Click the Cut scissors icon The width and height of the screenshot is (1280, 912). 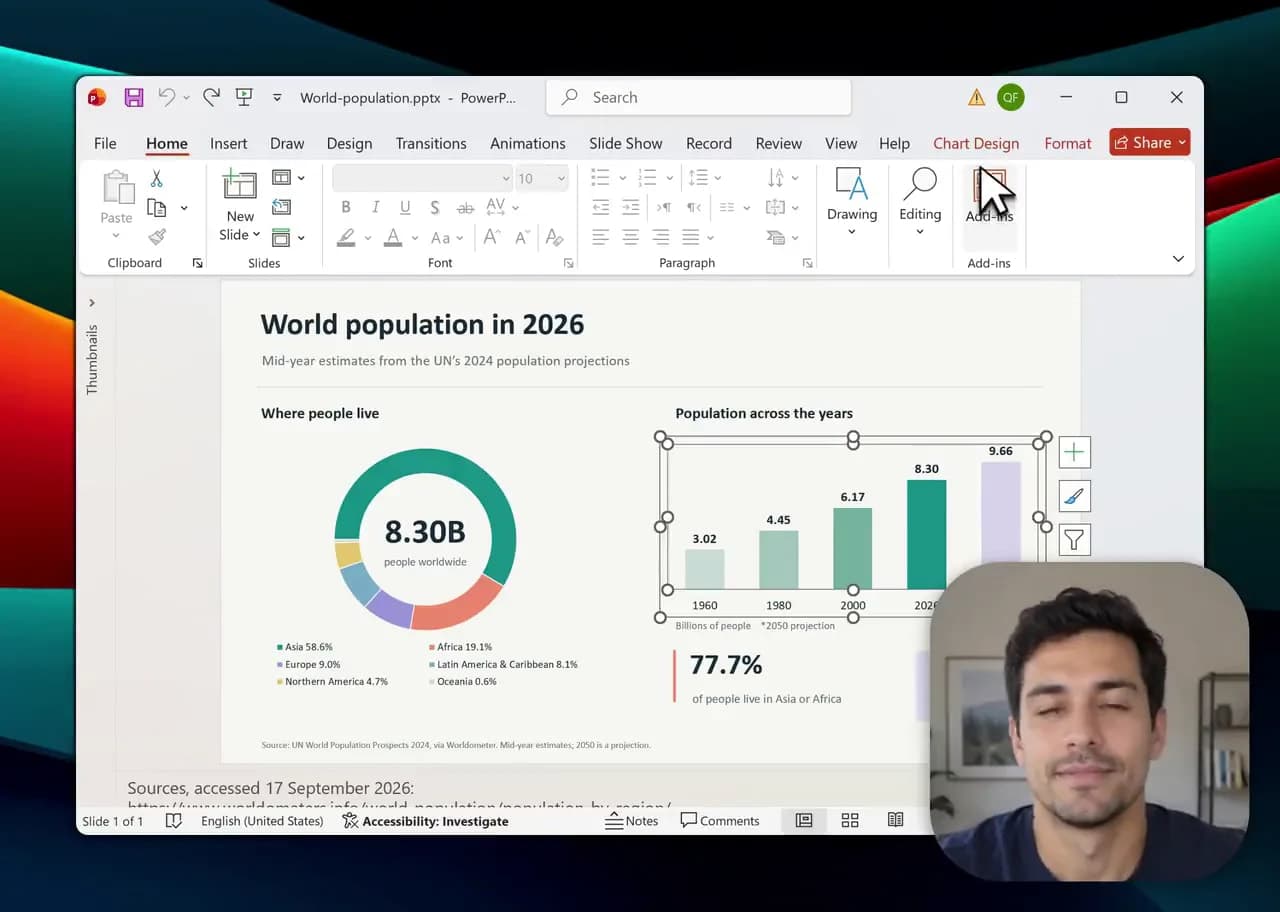pyautogui.click(x=157, y=179)
